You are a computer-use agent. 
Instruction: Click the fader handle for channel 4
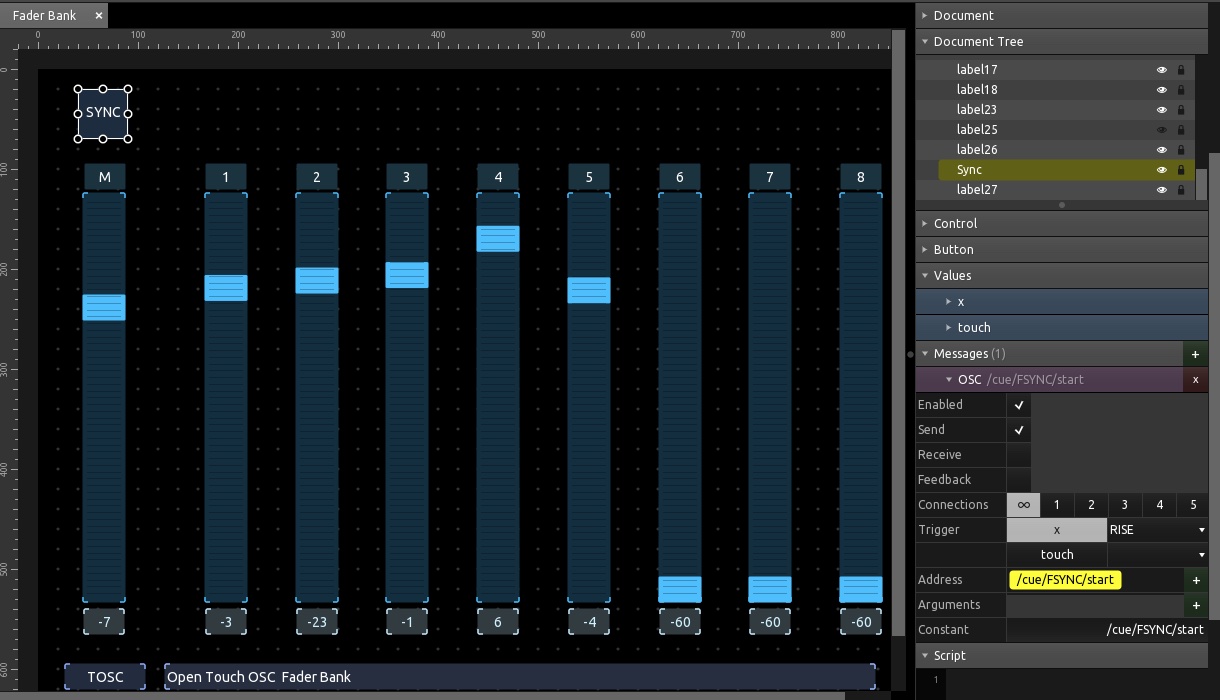498,238
